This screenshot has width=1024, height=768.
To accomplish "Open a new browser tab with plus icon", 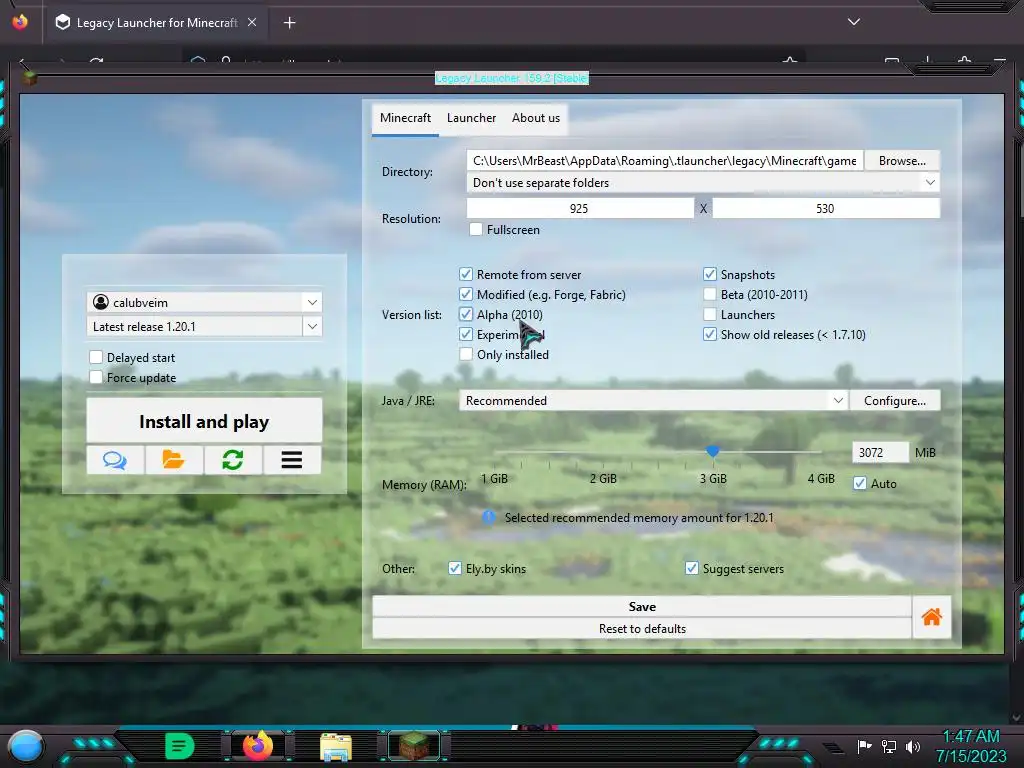I will 289,23.
